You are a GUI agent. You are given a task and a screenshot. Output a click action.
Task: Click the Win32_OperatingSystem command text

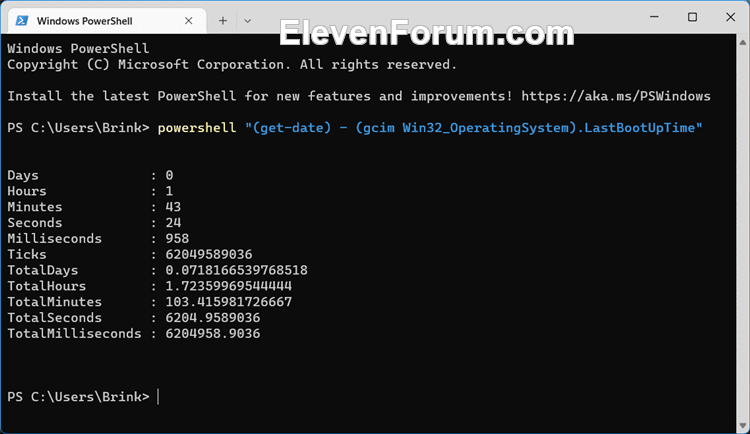click(485, 128)
